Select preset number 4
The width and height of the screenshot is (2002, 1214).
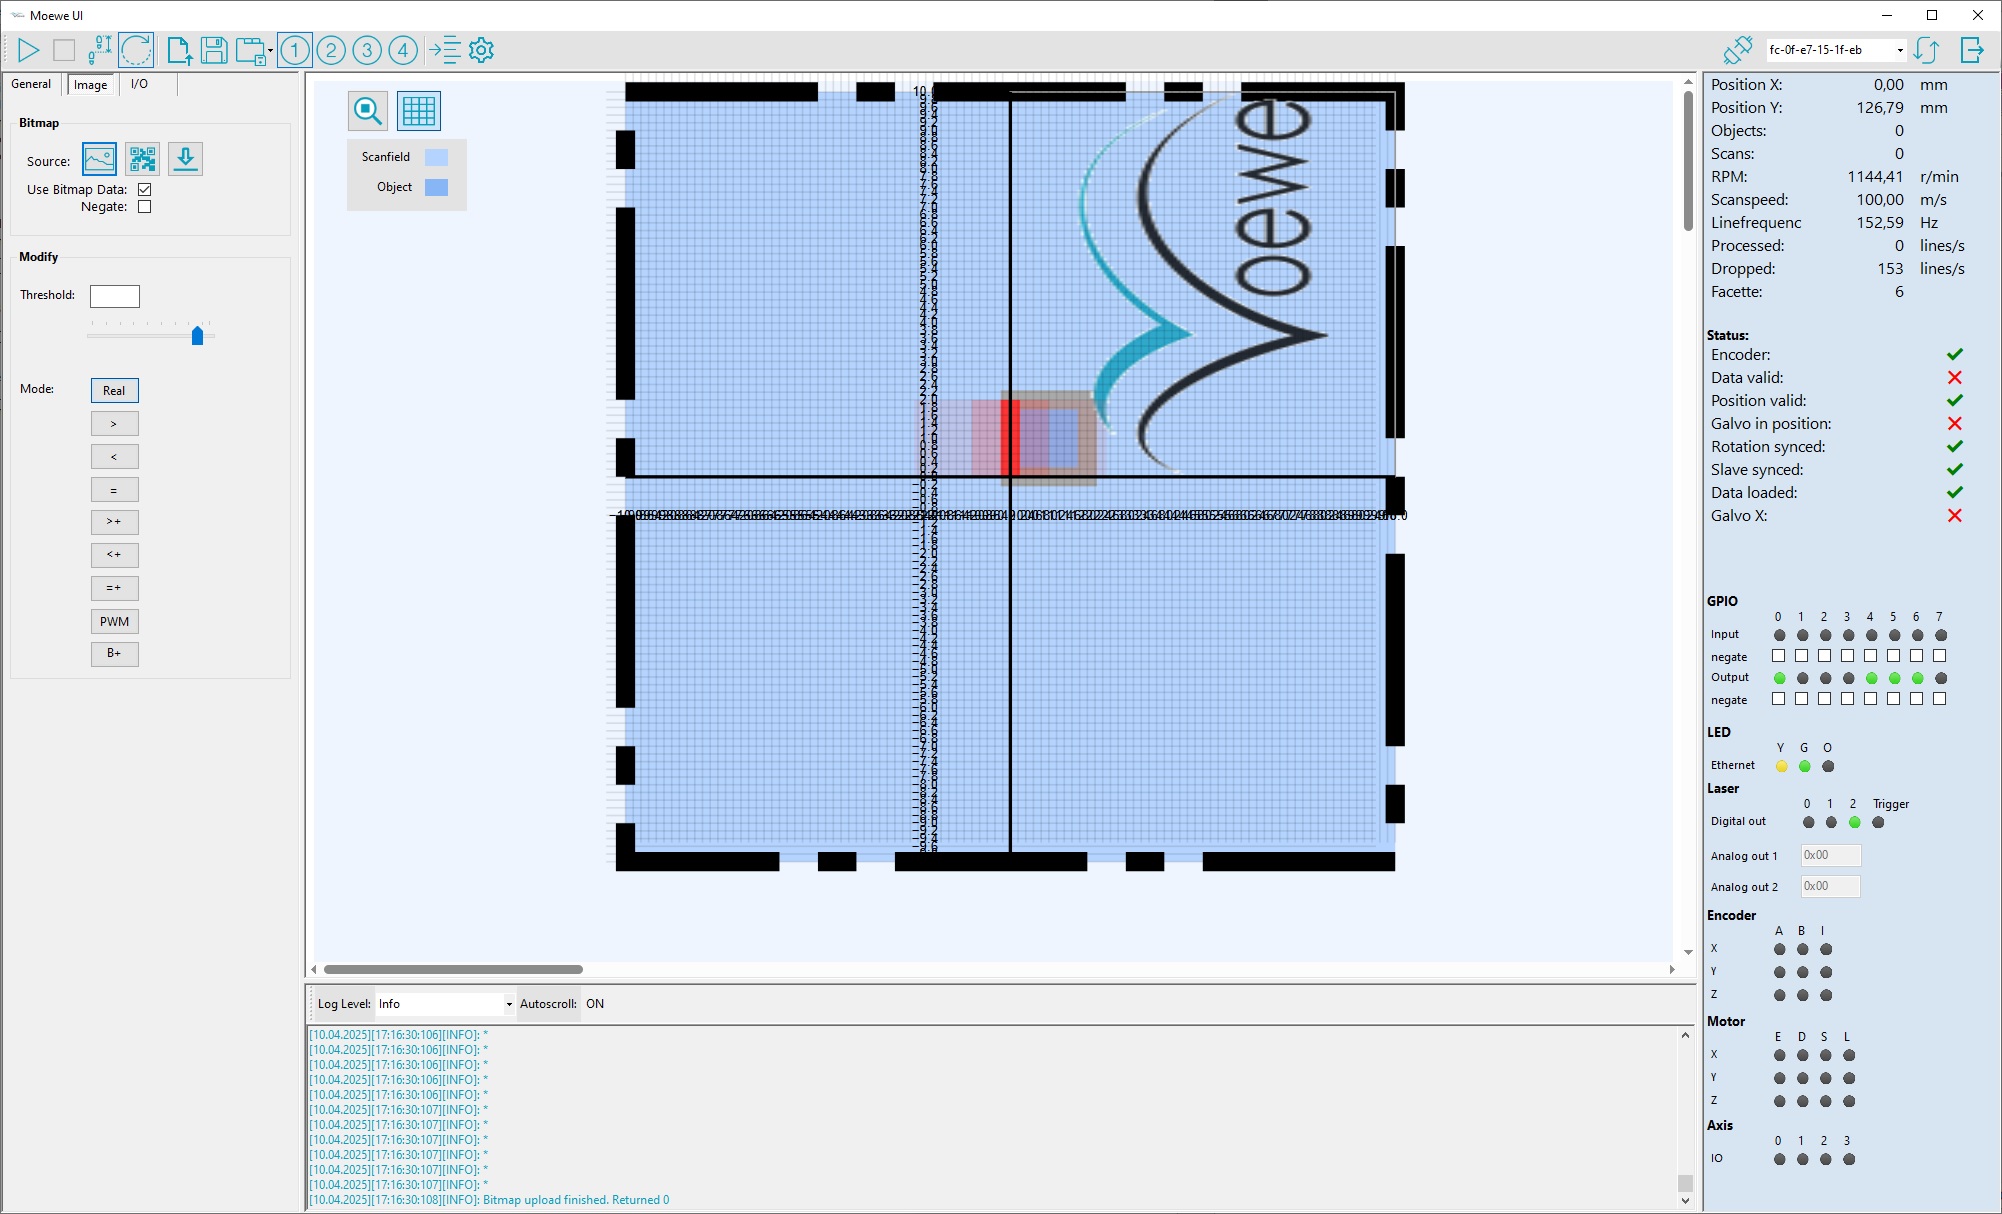[403, 50]
